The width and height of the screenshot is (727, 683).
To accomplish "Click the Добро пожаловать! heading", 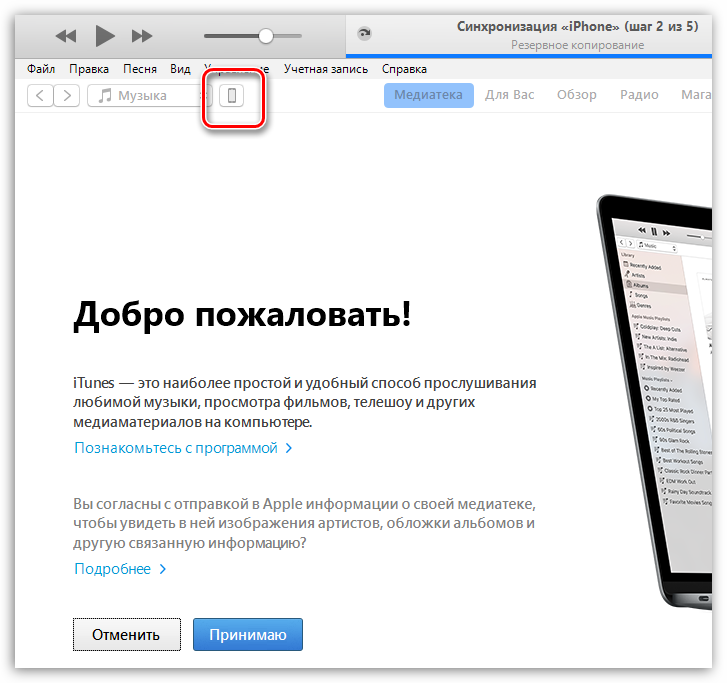I will [242, 315].
